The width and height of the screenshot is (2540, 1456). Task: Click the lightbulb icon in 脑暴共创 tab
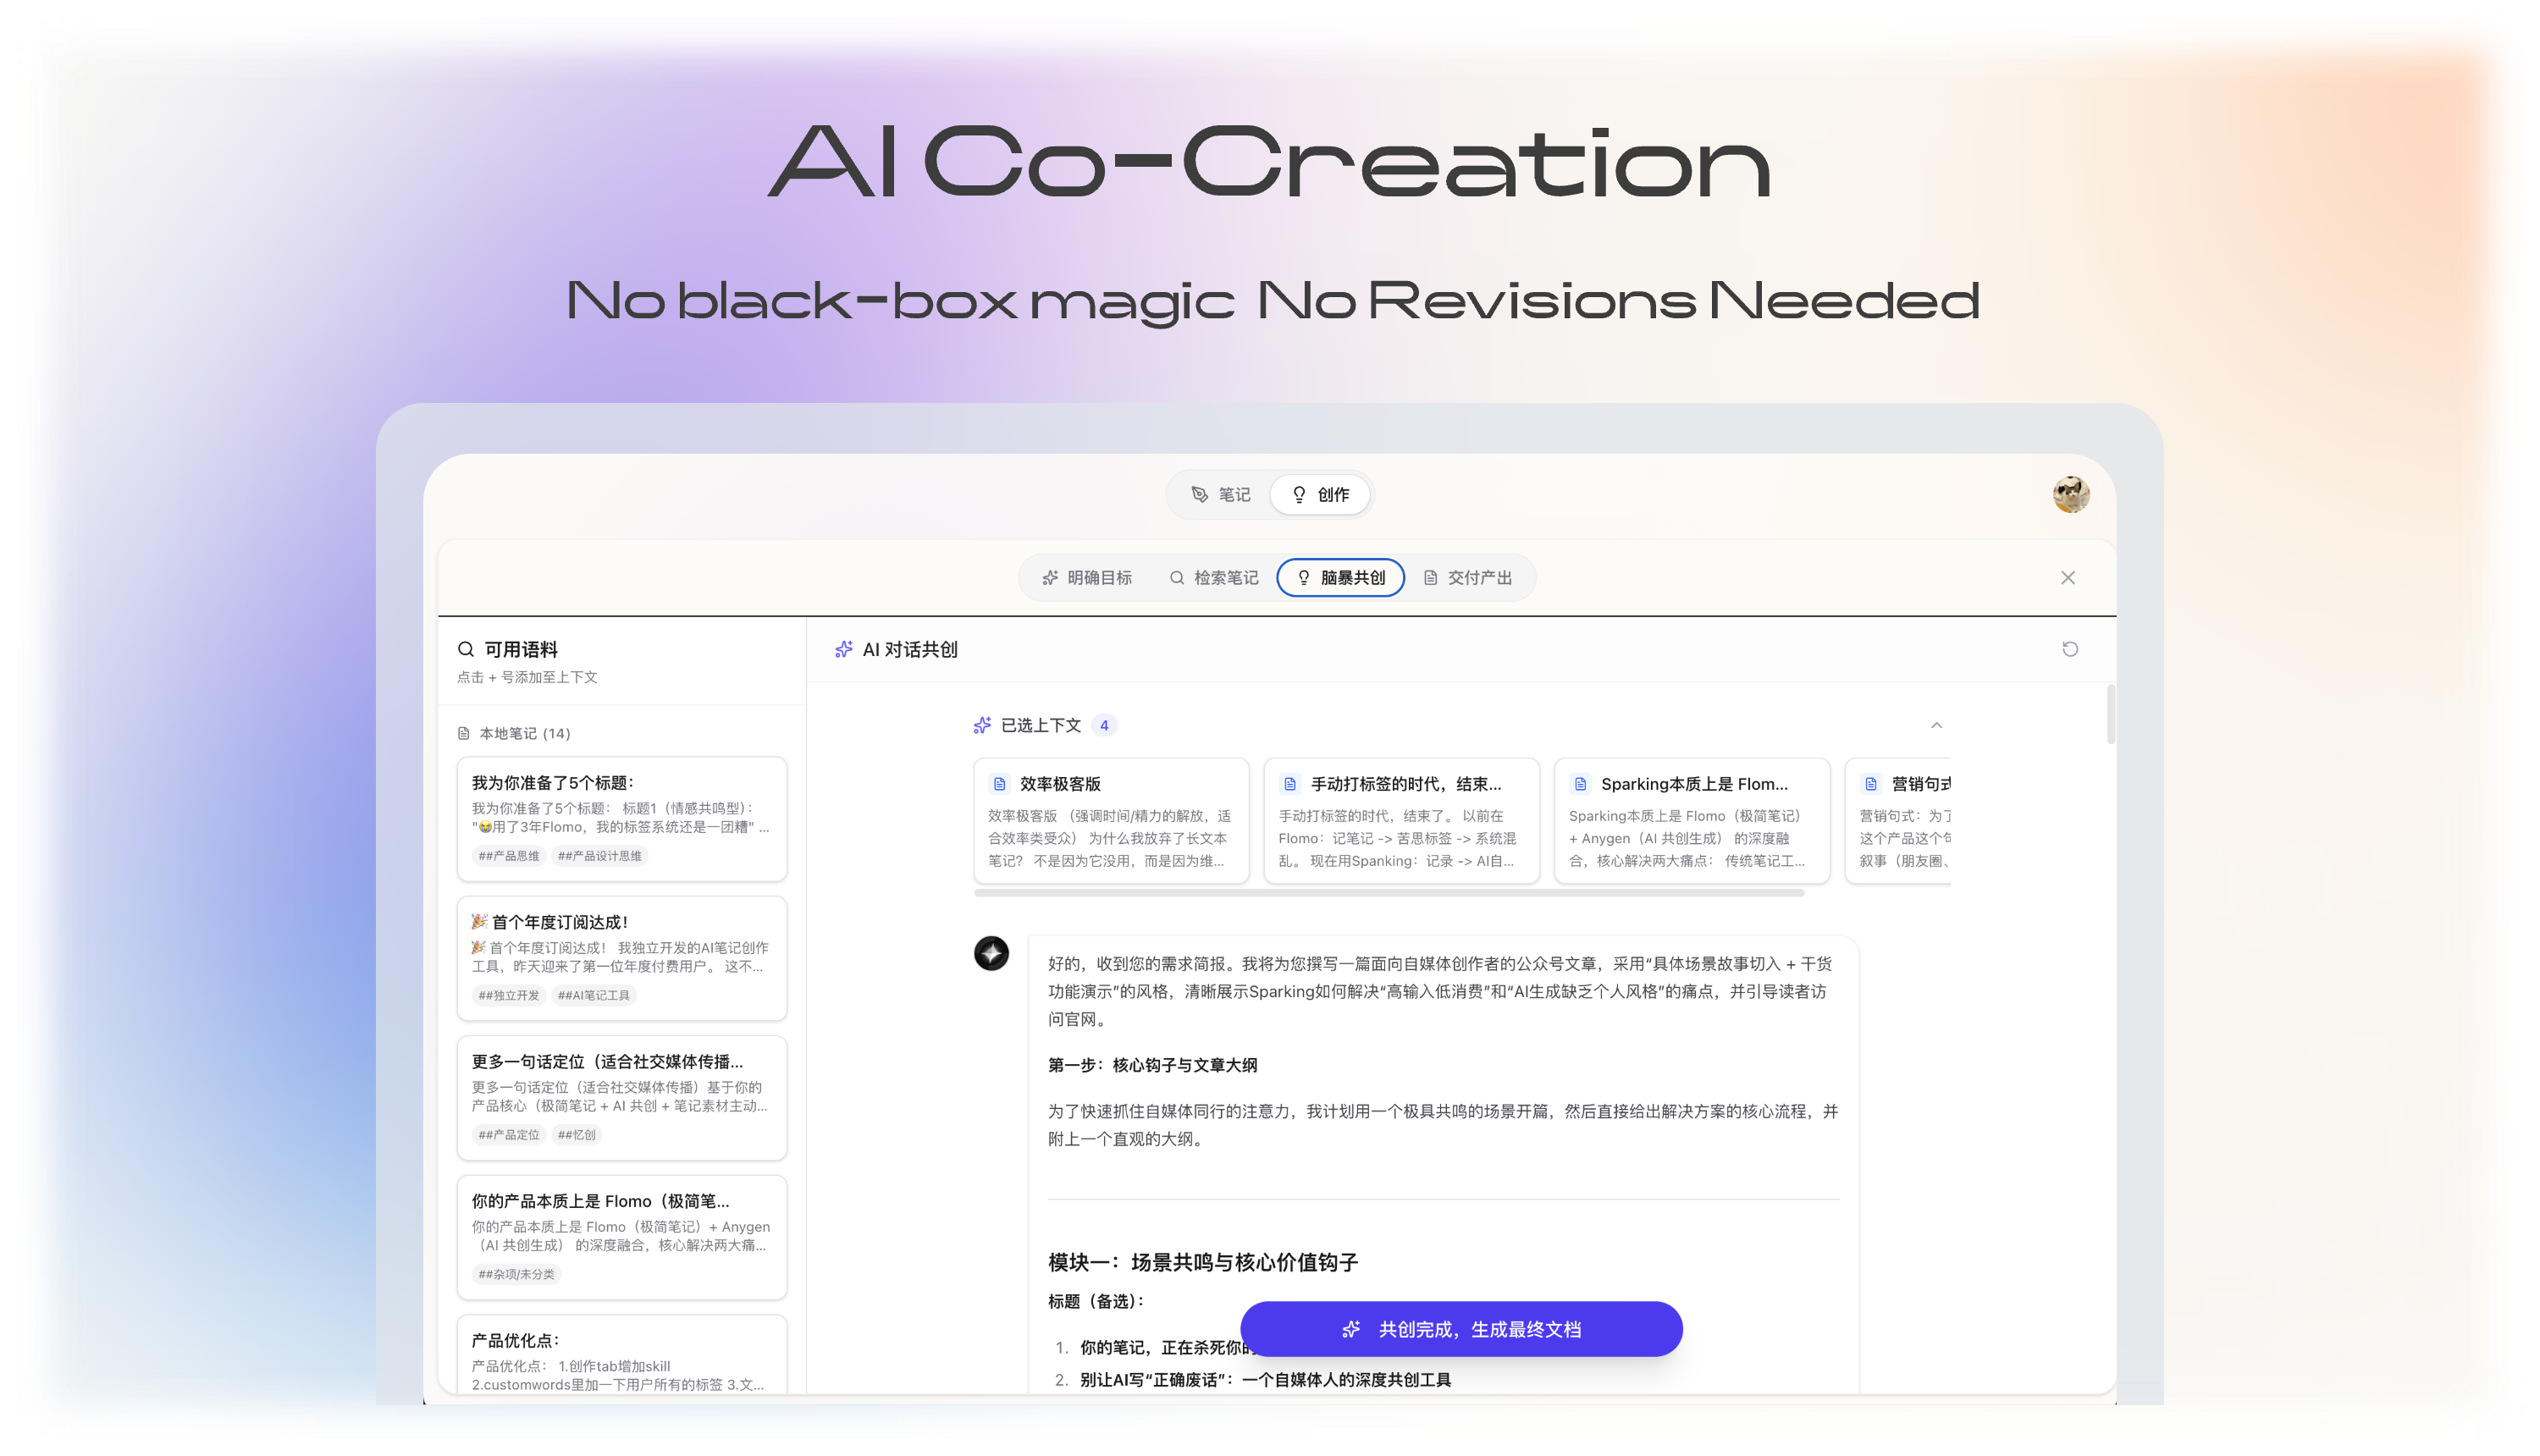[x=1303, y=577]
